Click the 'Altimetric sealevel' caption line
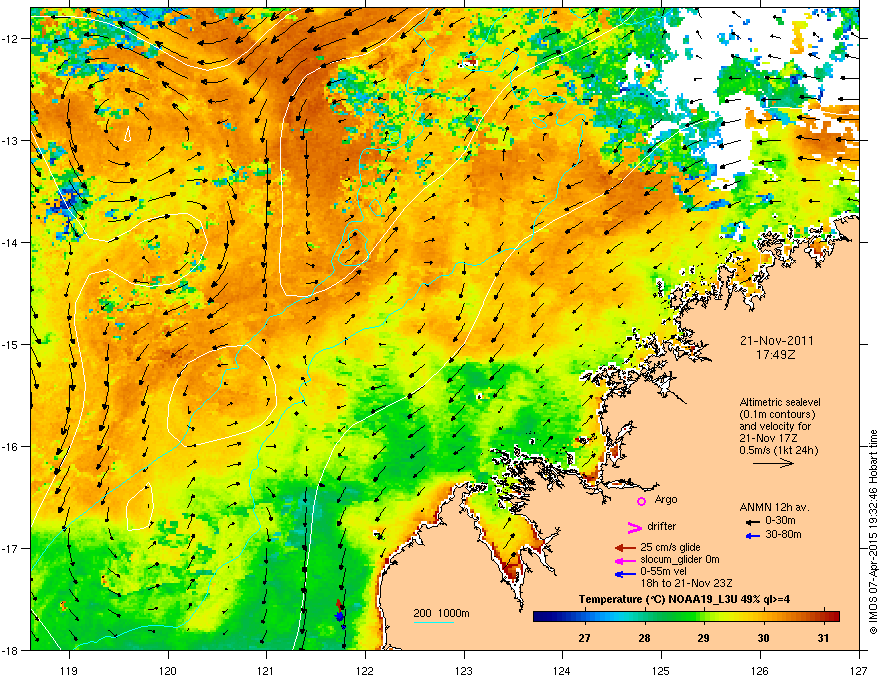Screen dimensions: 880x680 [780, 402]
